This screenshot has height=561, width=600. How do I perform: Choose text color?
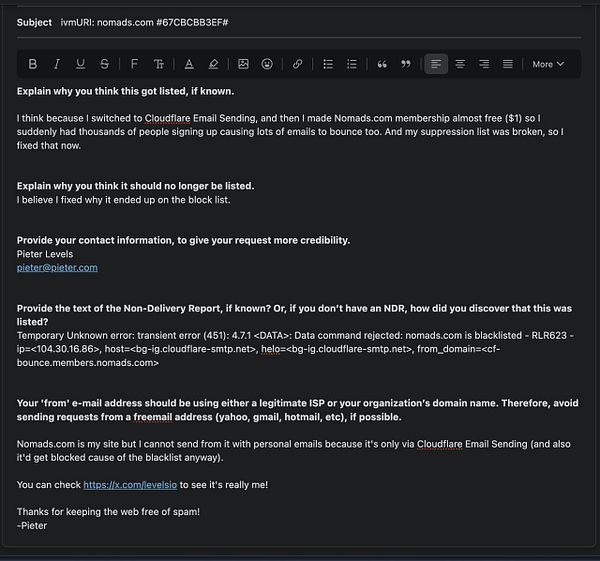click(189, 64)
